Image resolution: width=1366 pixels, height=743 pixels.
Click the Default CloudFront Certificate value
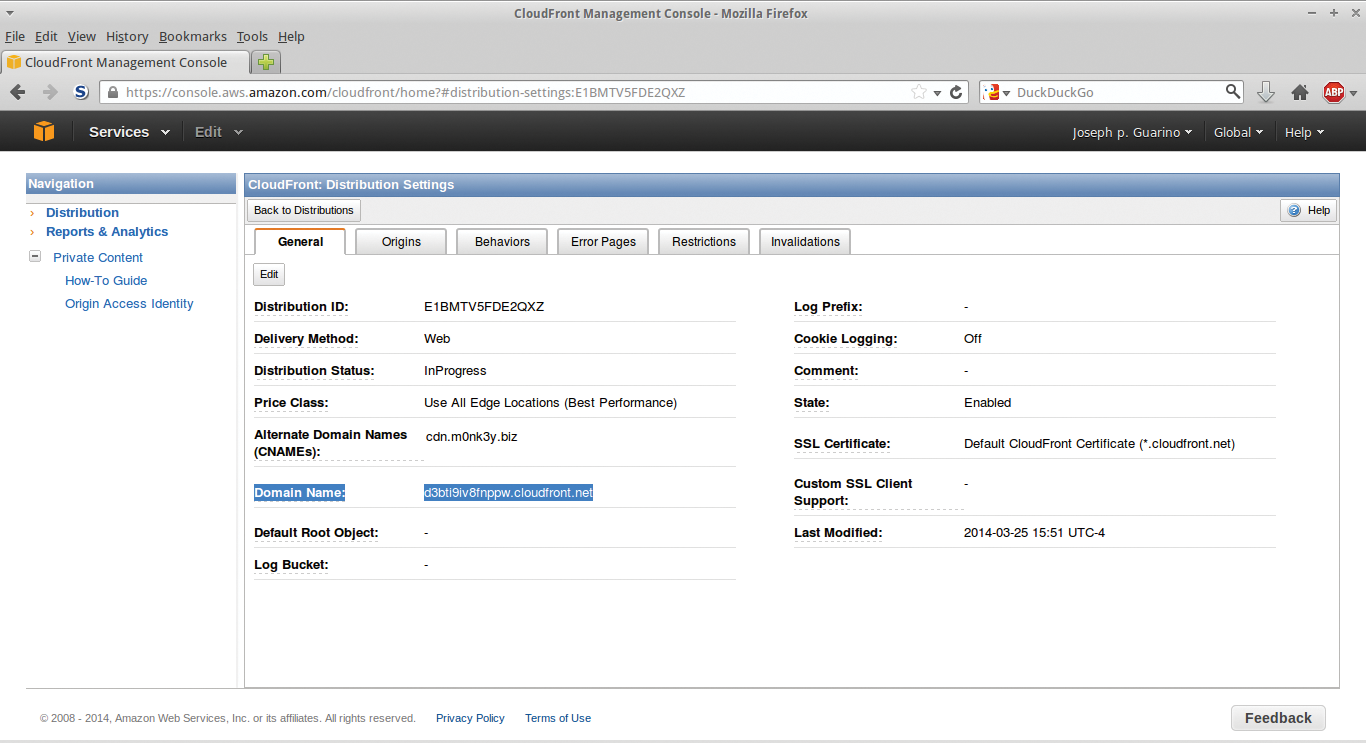coord(1099,444)
